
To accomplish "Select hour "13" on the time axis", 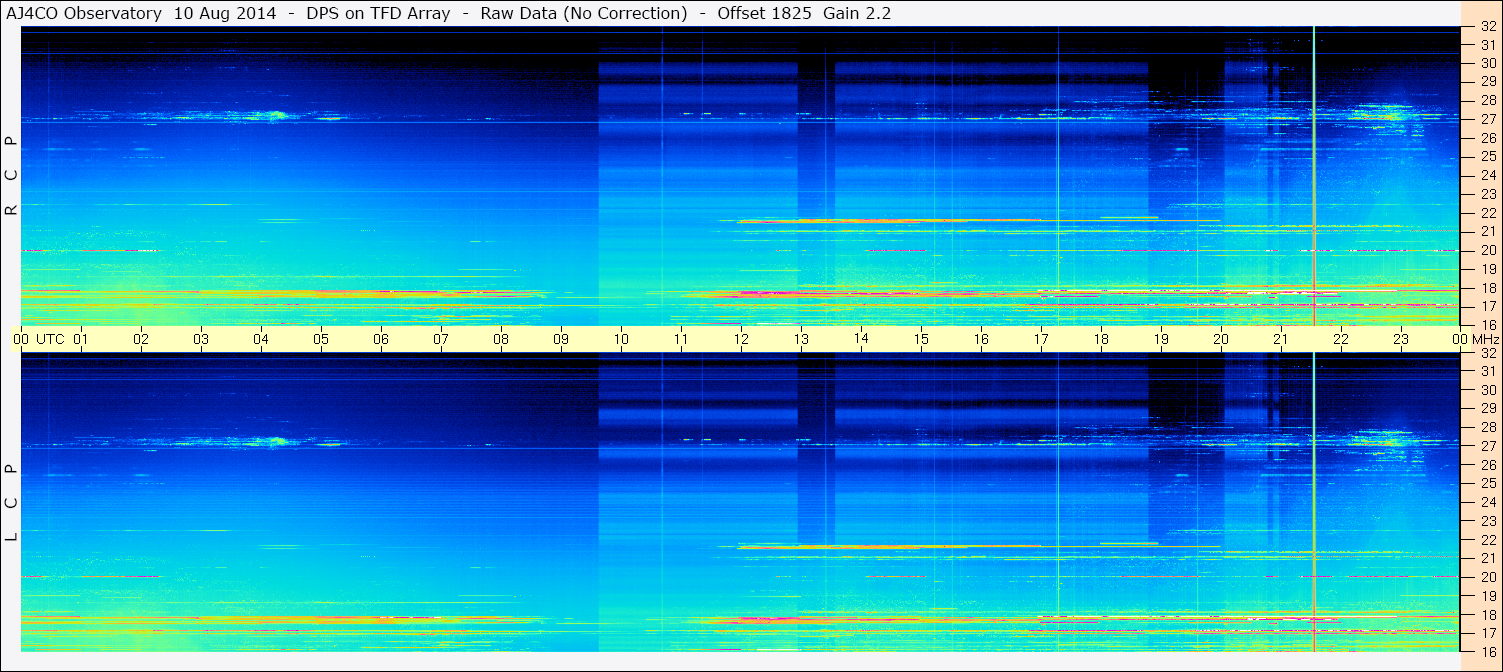I will click(x=801, y=339).
